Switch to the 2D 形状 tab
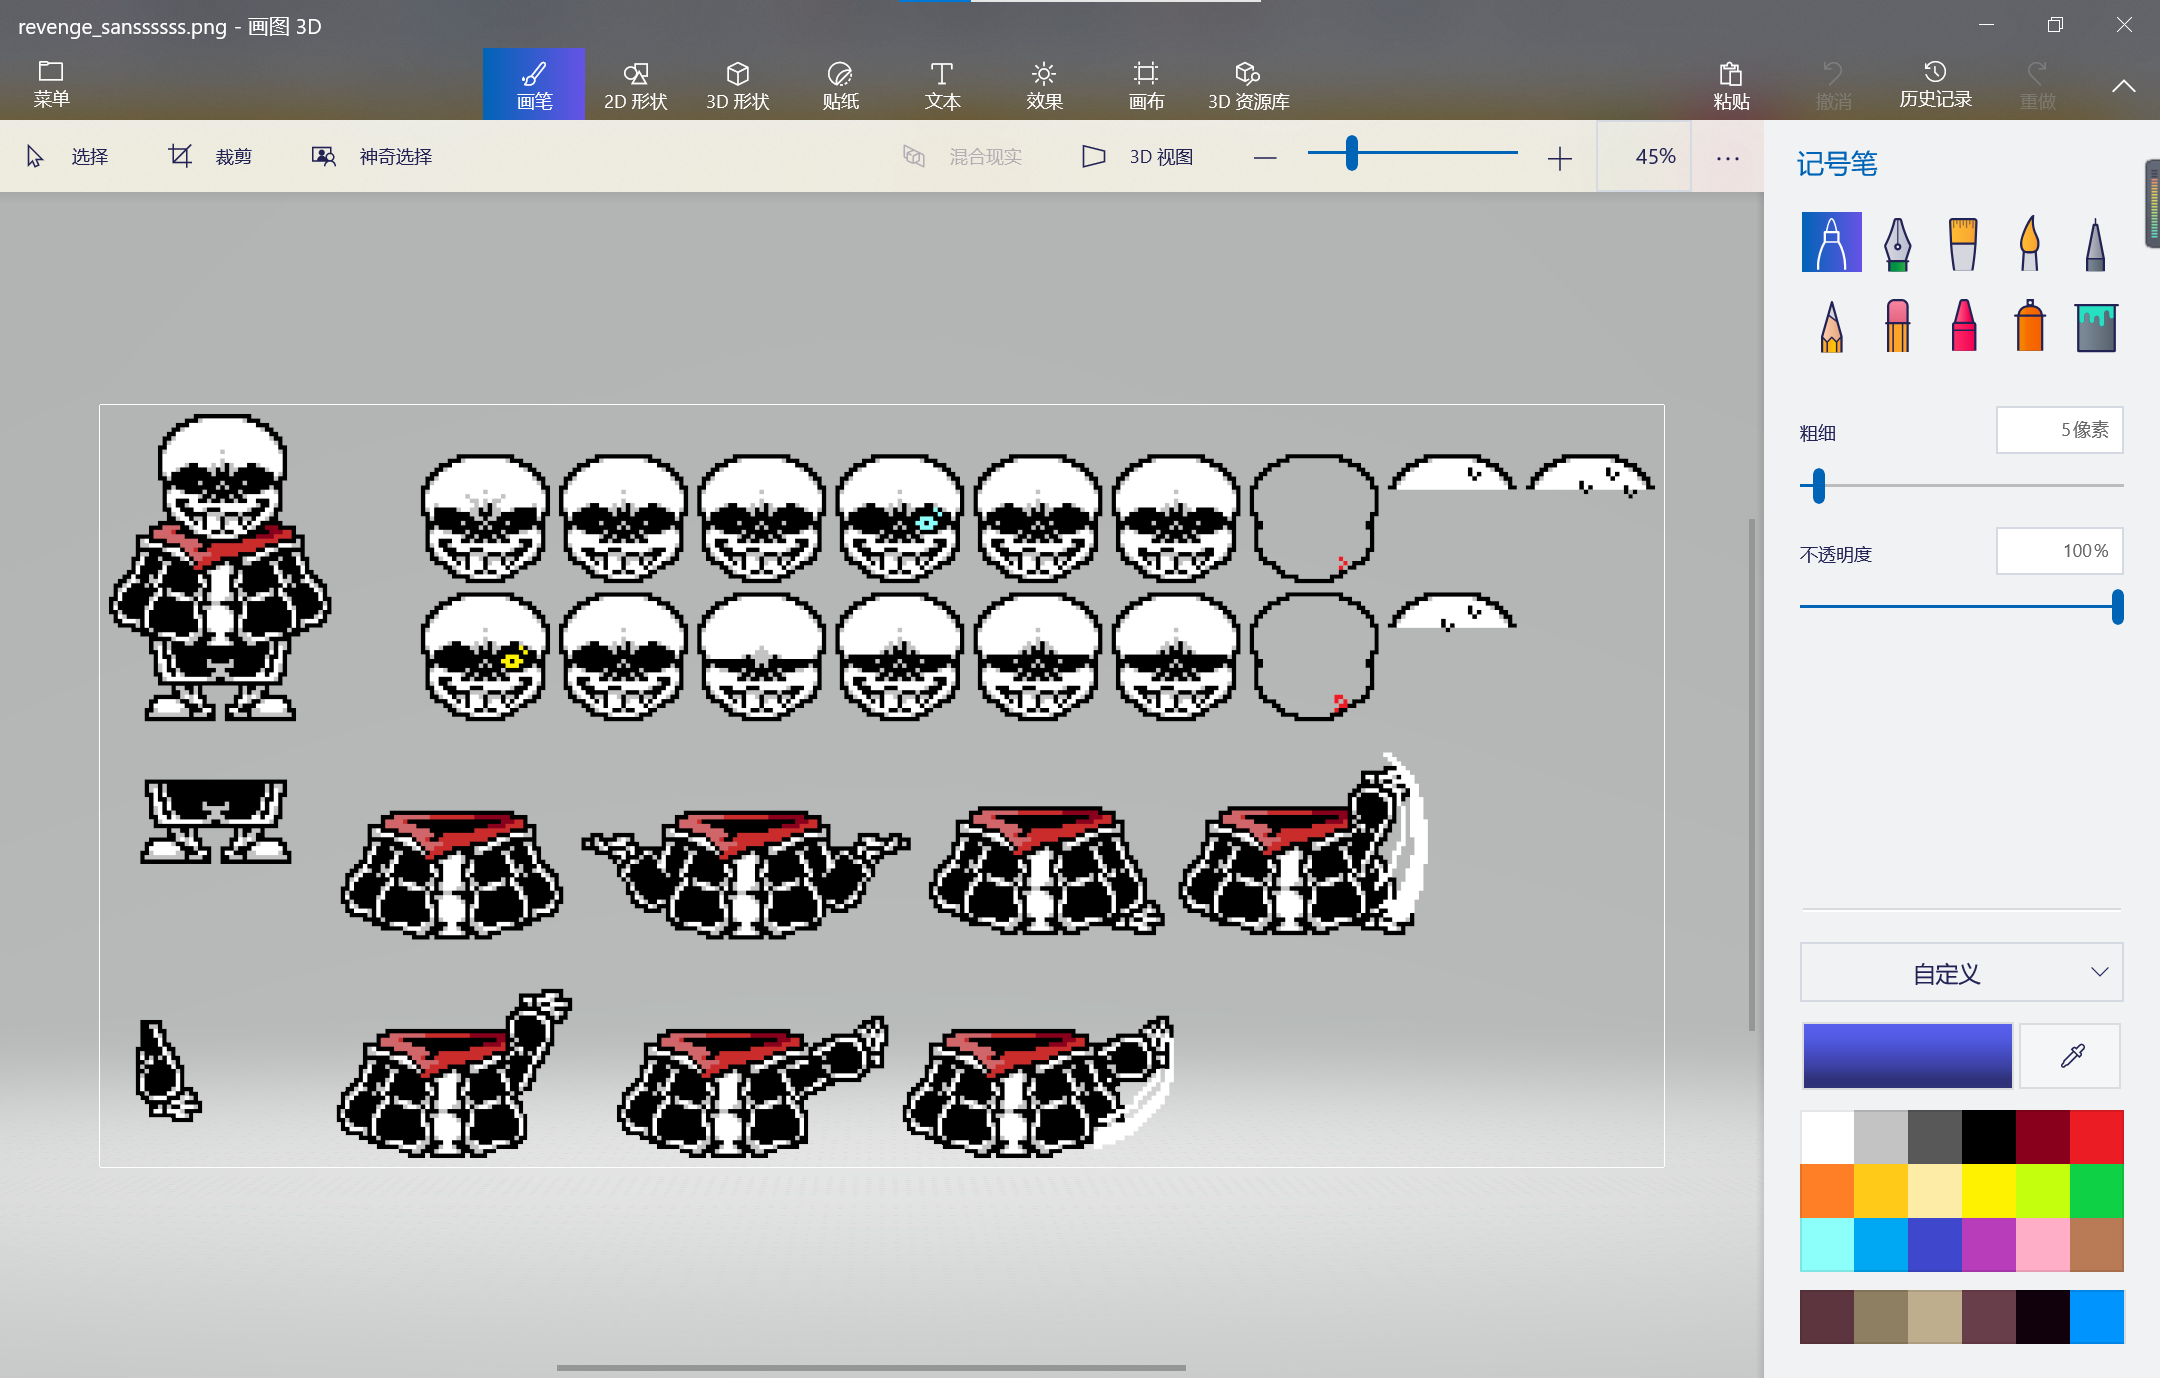The image size is (2160, 1378). pyautogui.click(x=636, y=84)
